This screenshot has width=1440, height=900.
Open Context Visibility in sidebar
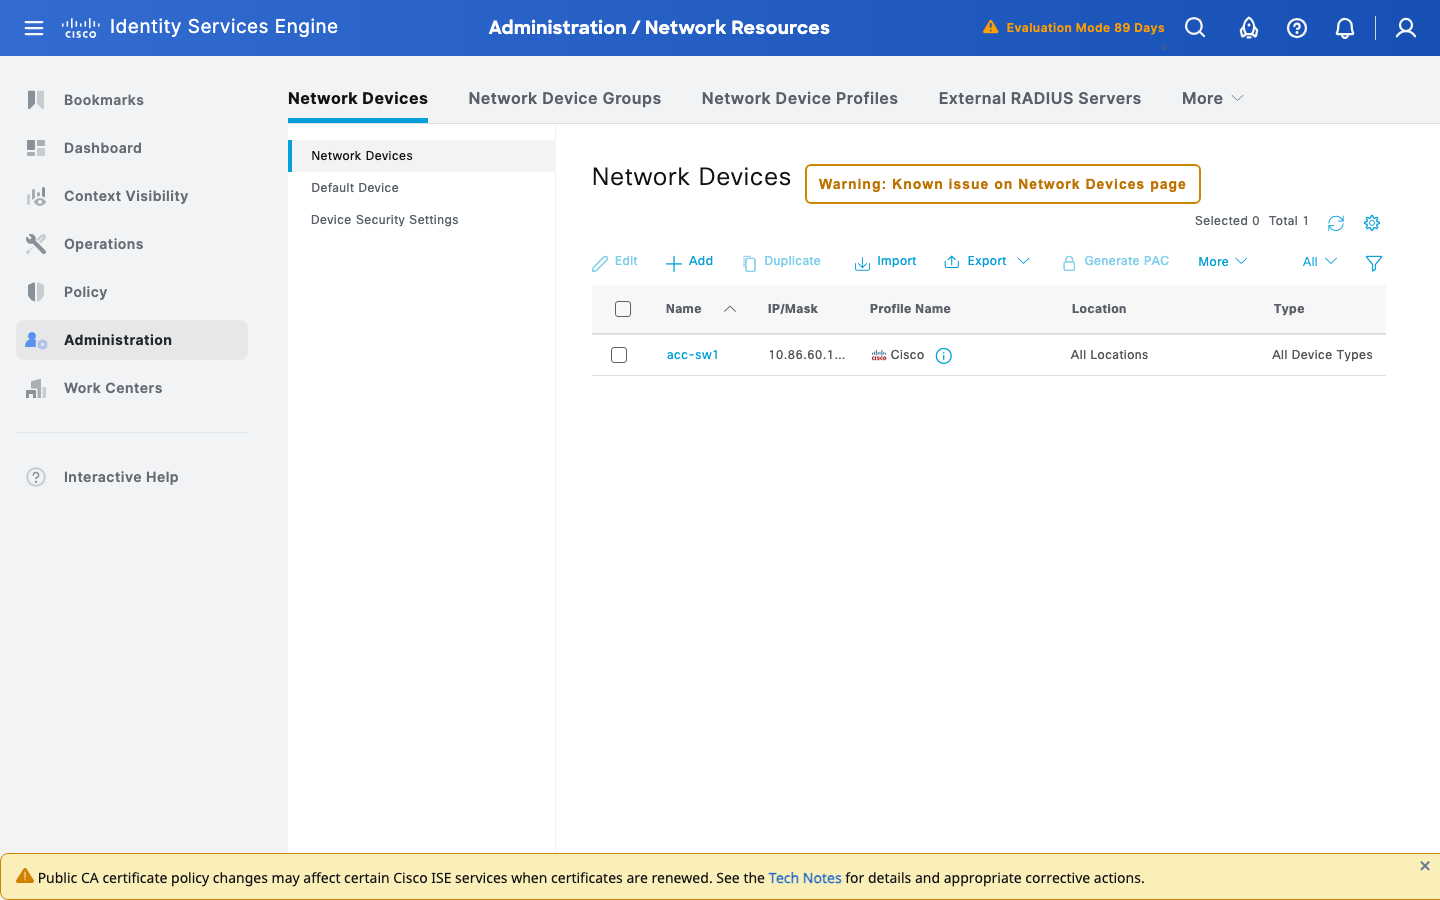[x=132, y=196]
